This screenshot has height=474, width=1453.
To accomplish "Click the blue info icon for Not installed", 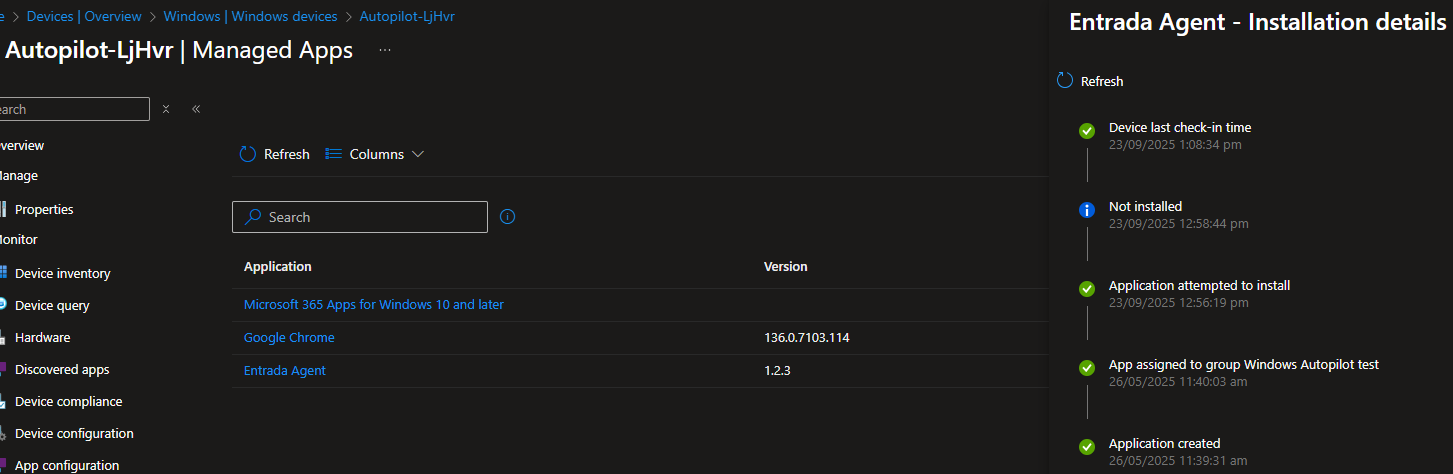I will click(1087, 210).
